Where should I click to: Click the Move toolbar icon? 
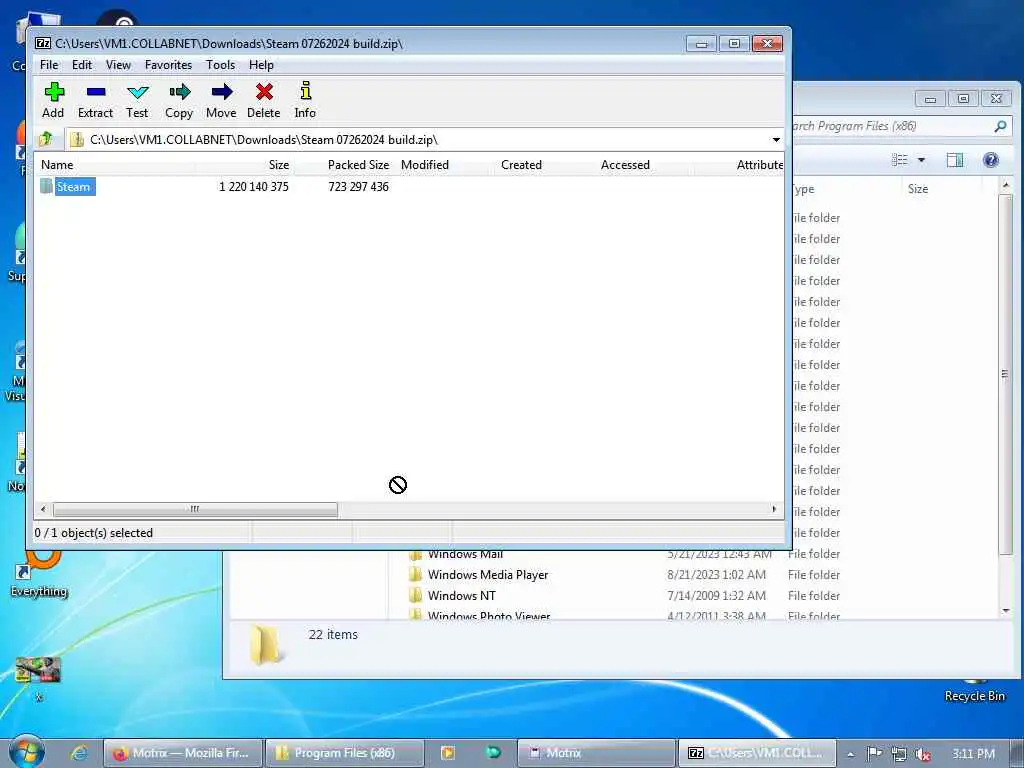(x=221, y=92)
